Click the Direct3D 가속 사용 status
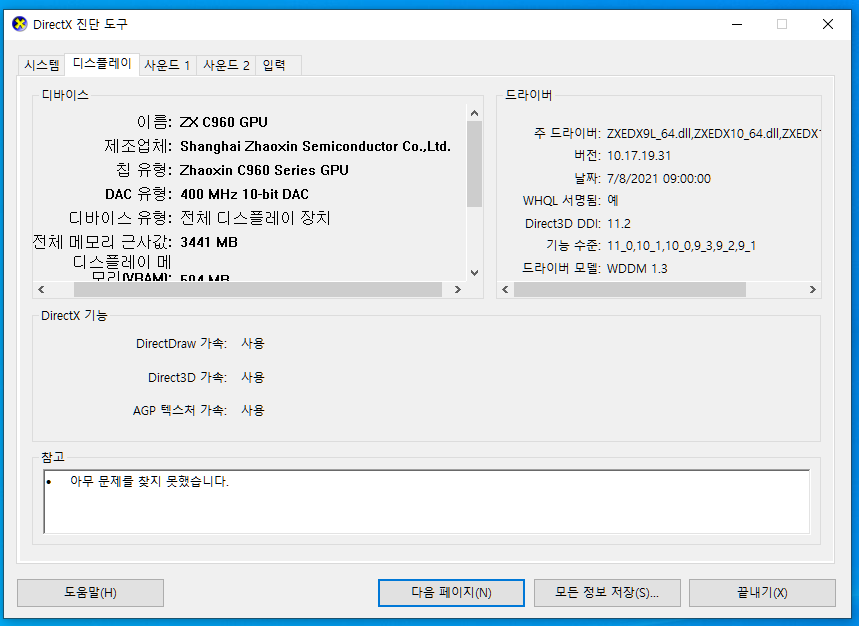This screenshot has height=626, width=859. pyautogui.click(x=253, y=377)
